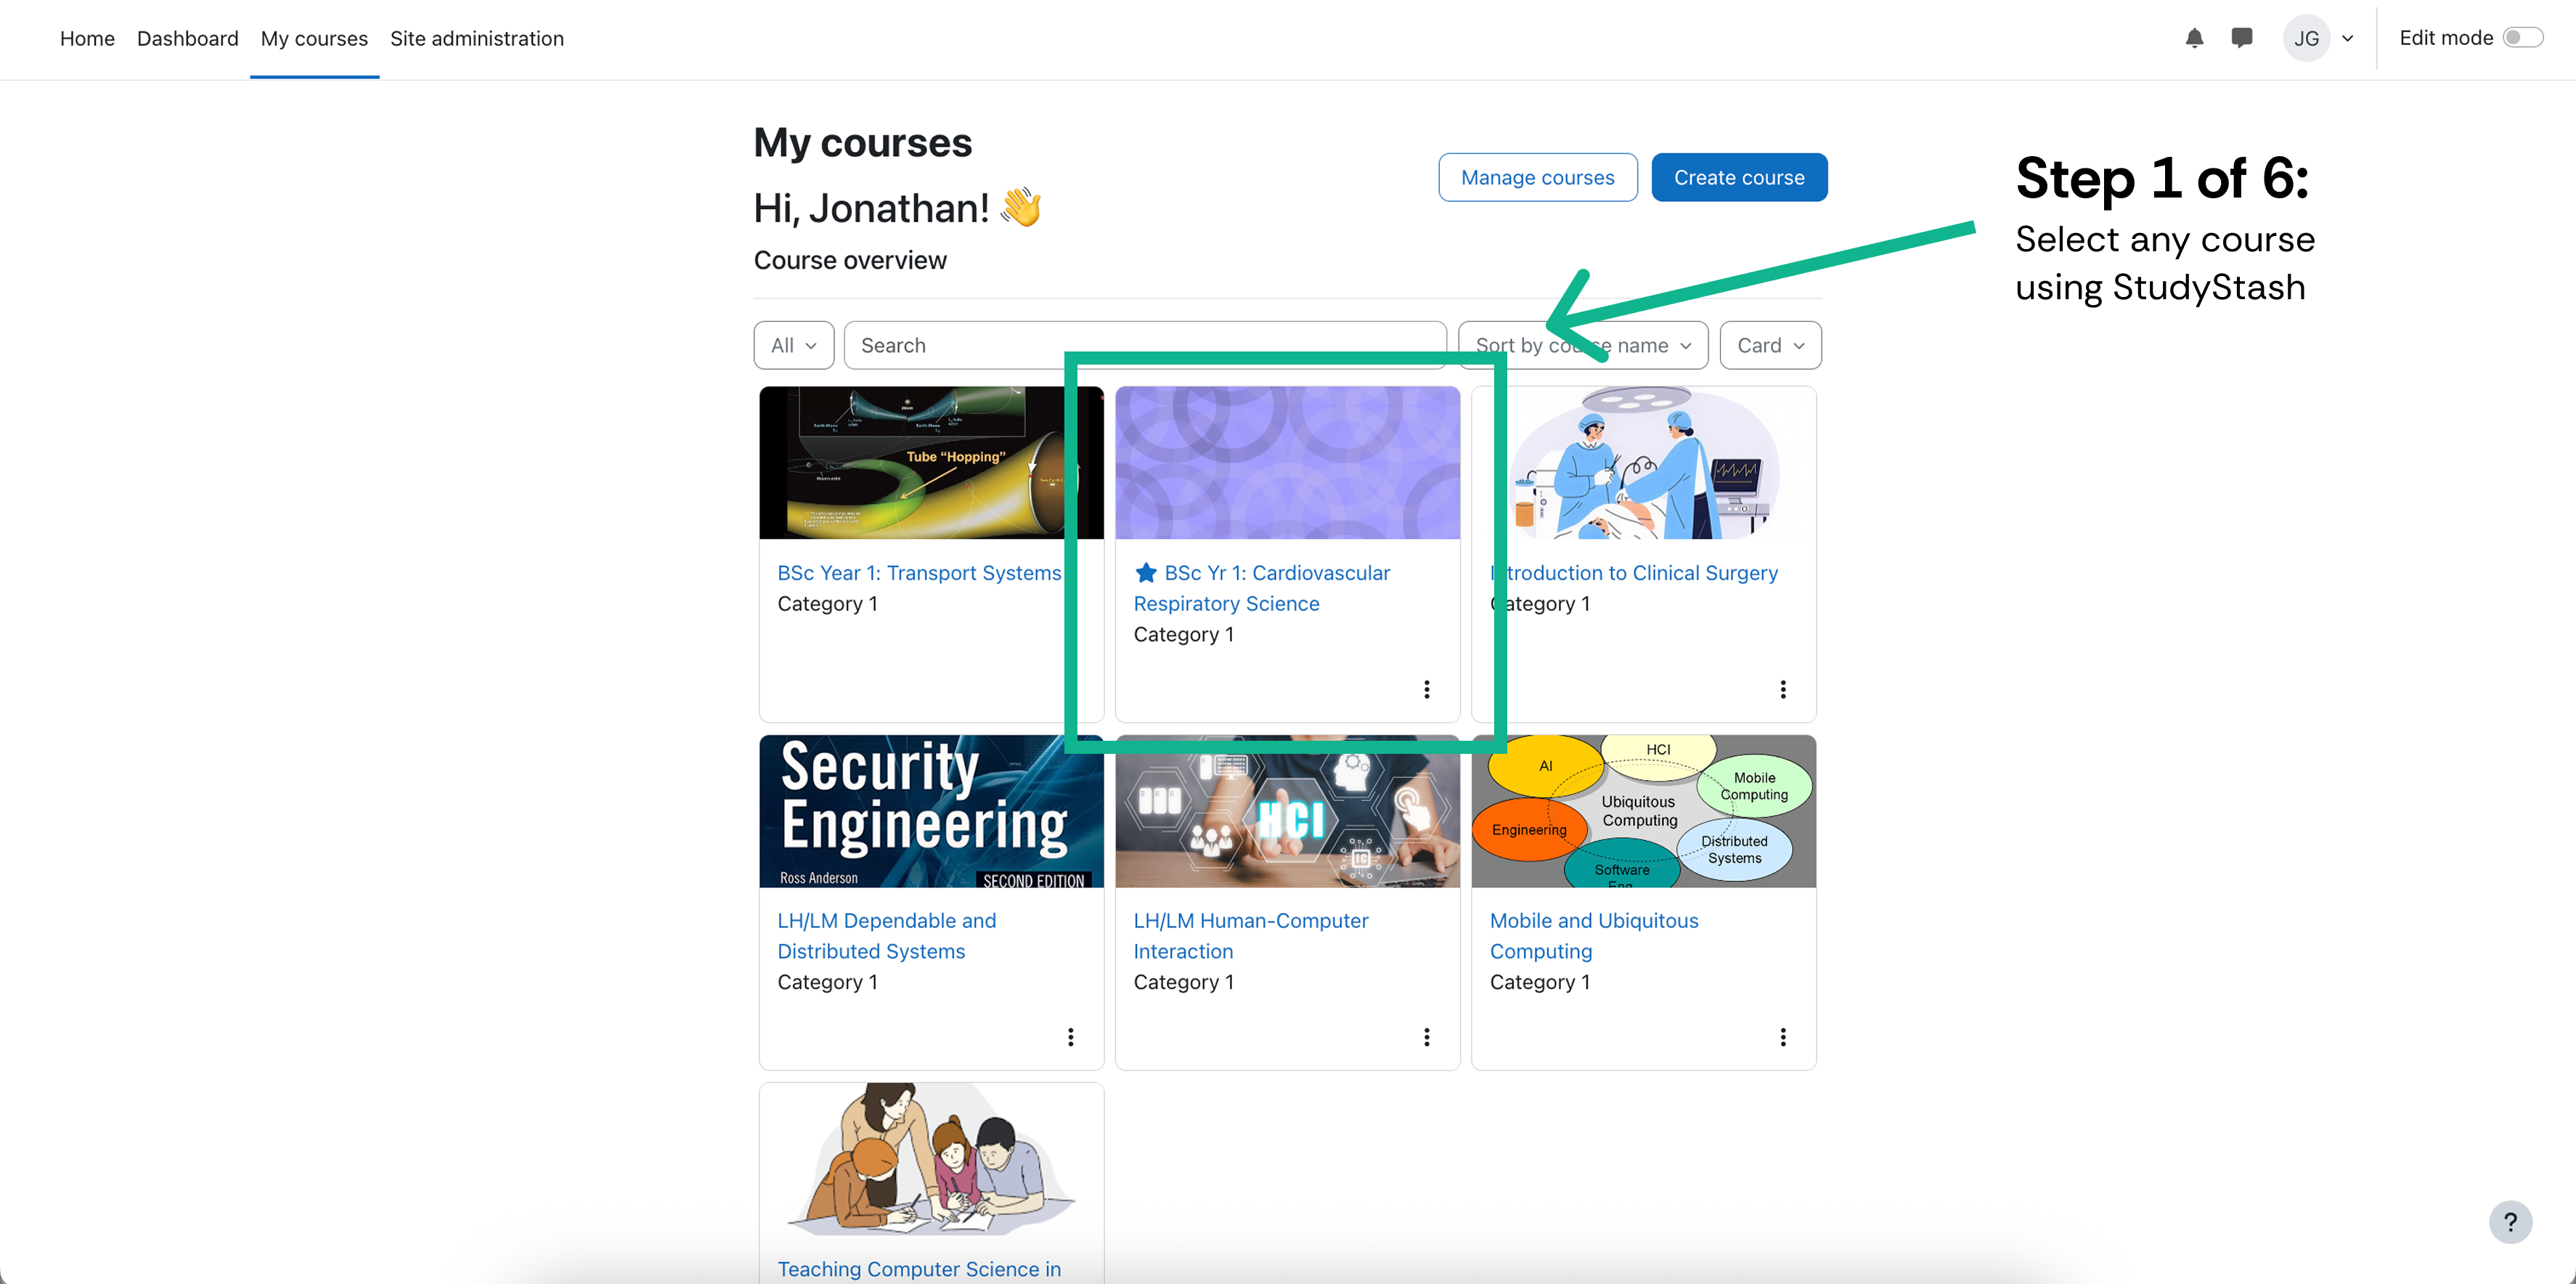Screen dimensions: 2576x1284
Task: Open BSc Year 1: Transport Systems course
Action: tap(919, 573)
